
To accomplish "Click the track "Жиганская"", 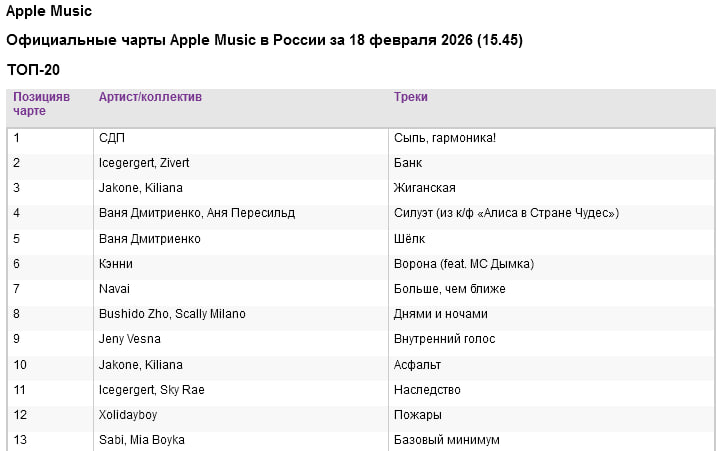I will 425,188.
